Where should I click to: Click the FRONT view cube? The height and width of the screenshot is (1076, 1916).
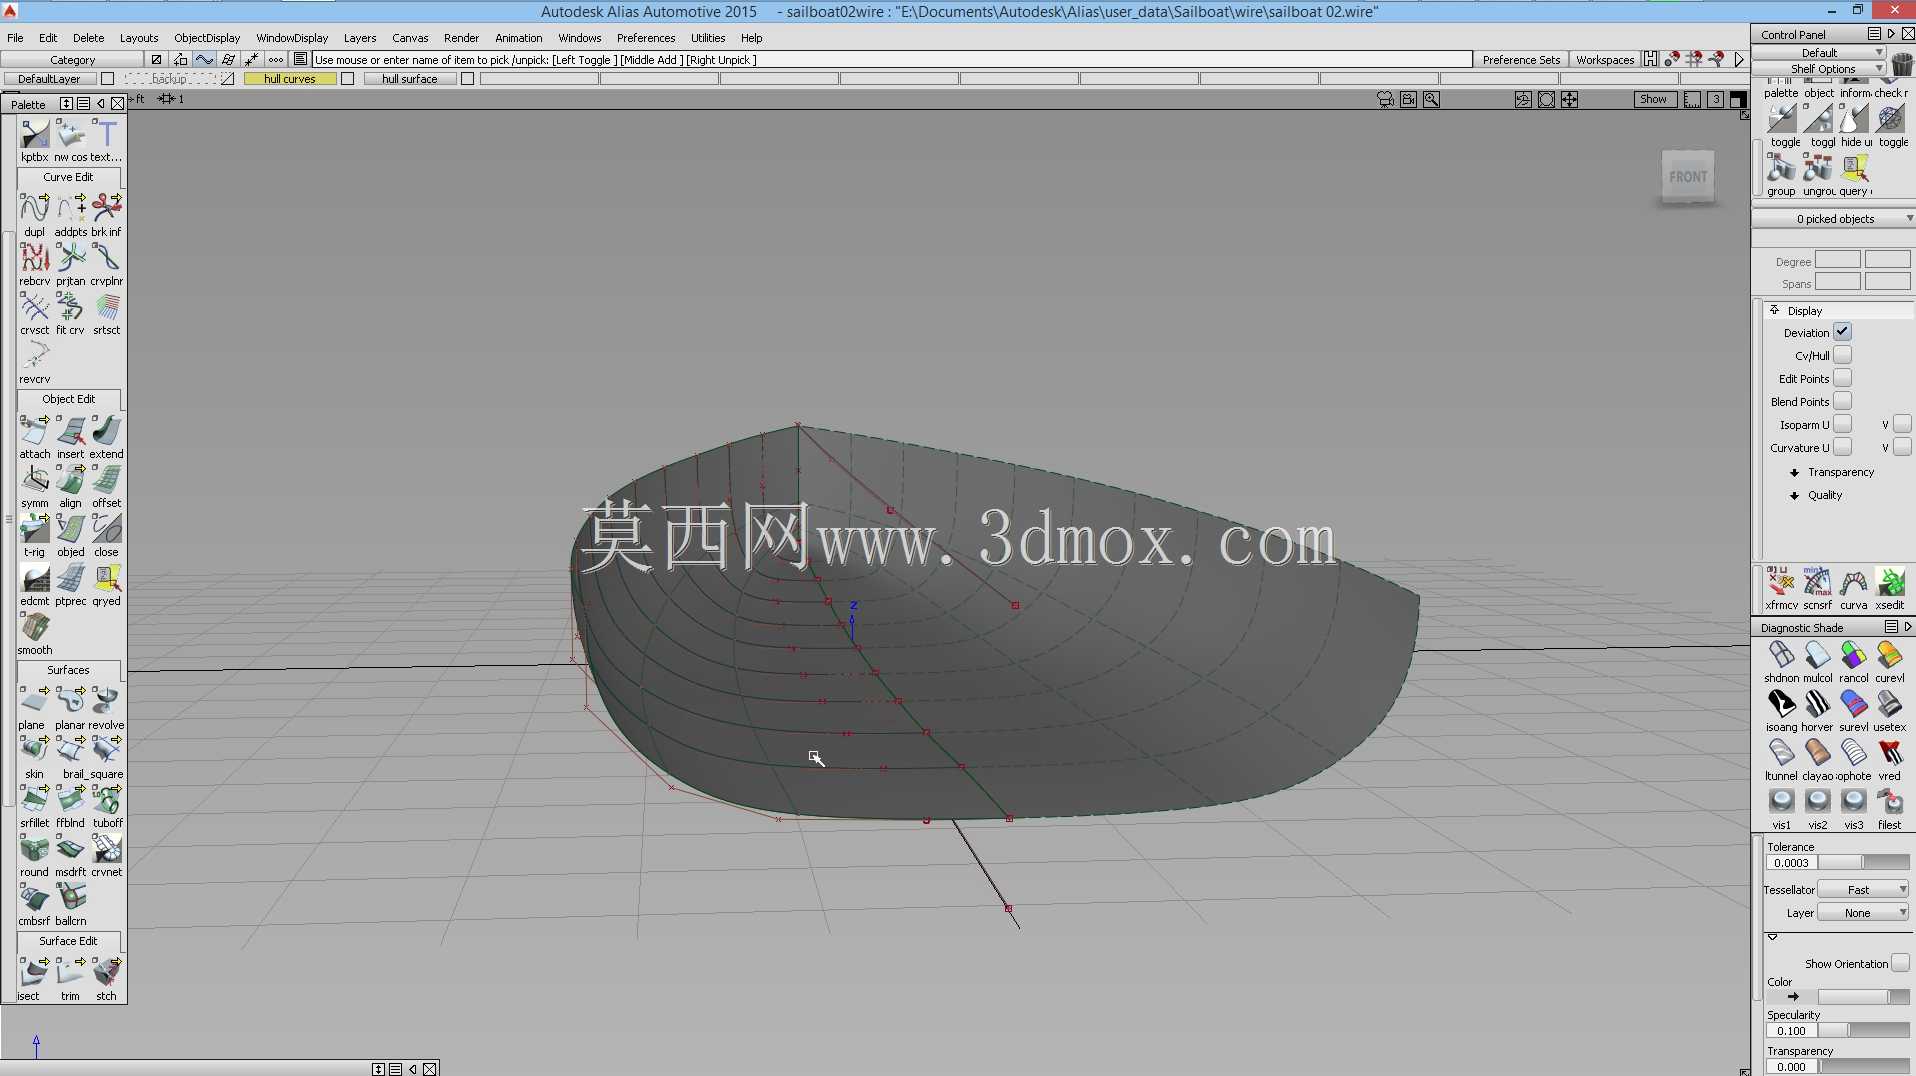(1688, 177)
